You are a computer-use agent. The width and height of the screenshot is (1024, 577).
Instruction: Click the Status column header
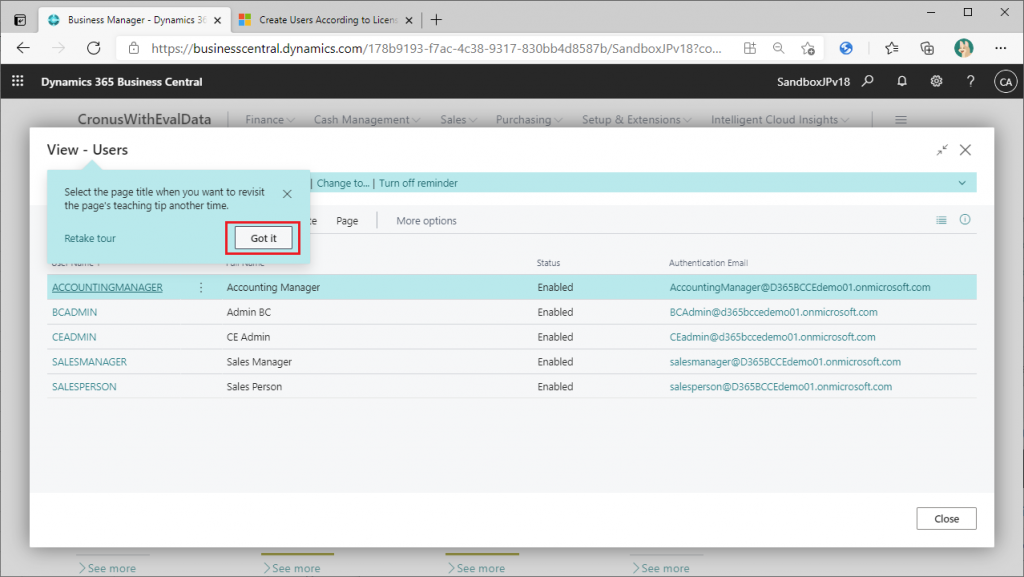point(548,262)
